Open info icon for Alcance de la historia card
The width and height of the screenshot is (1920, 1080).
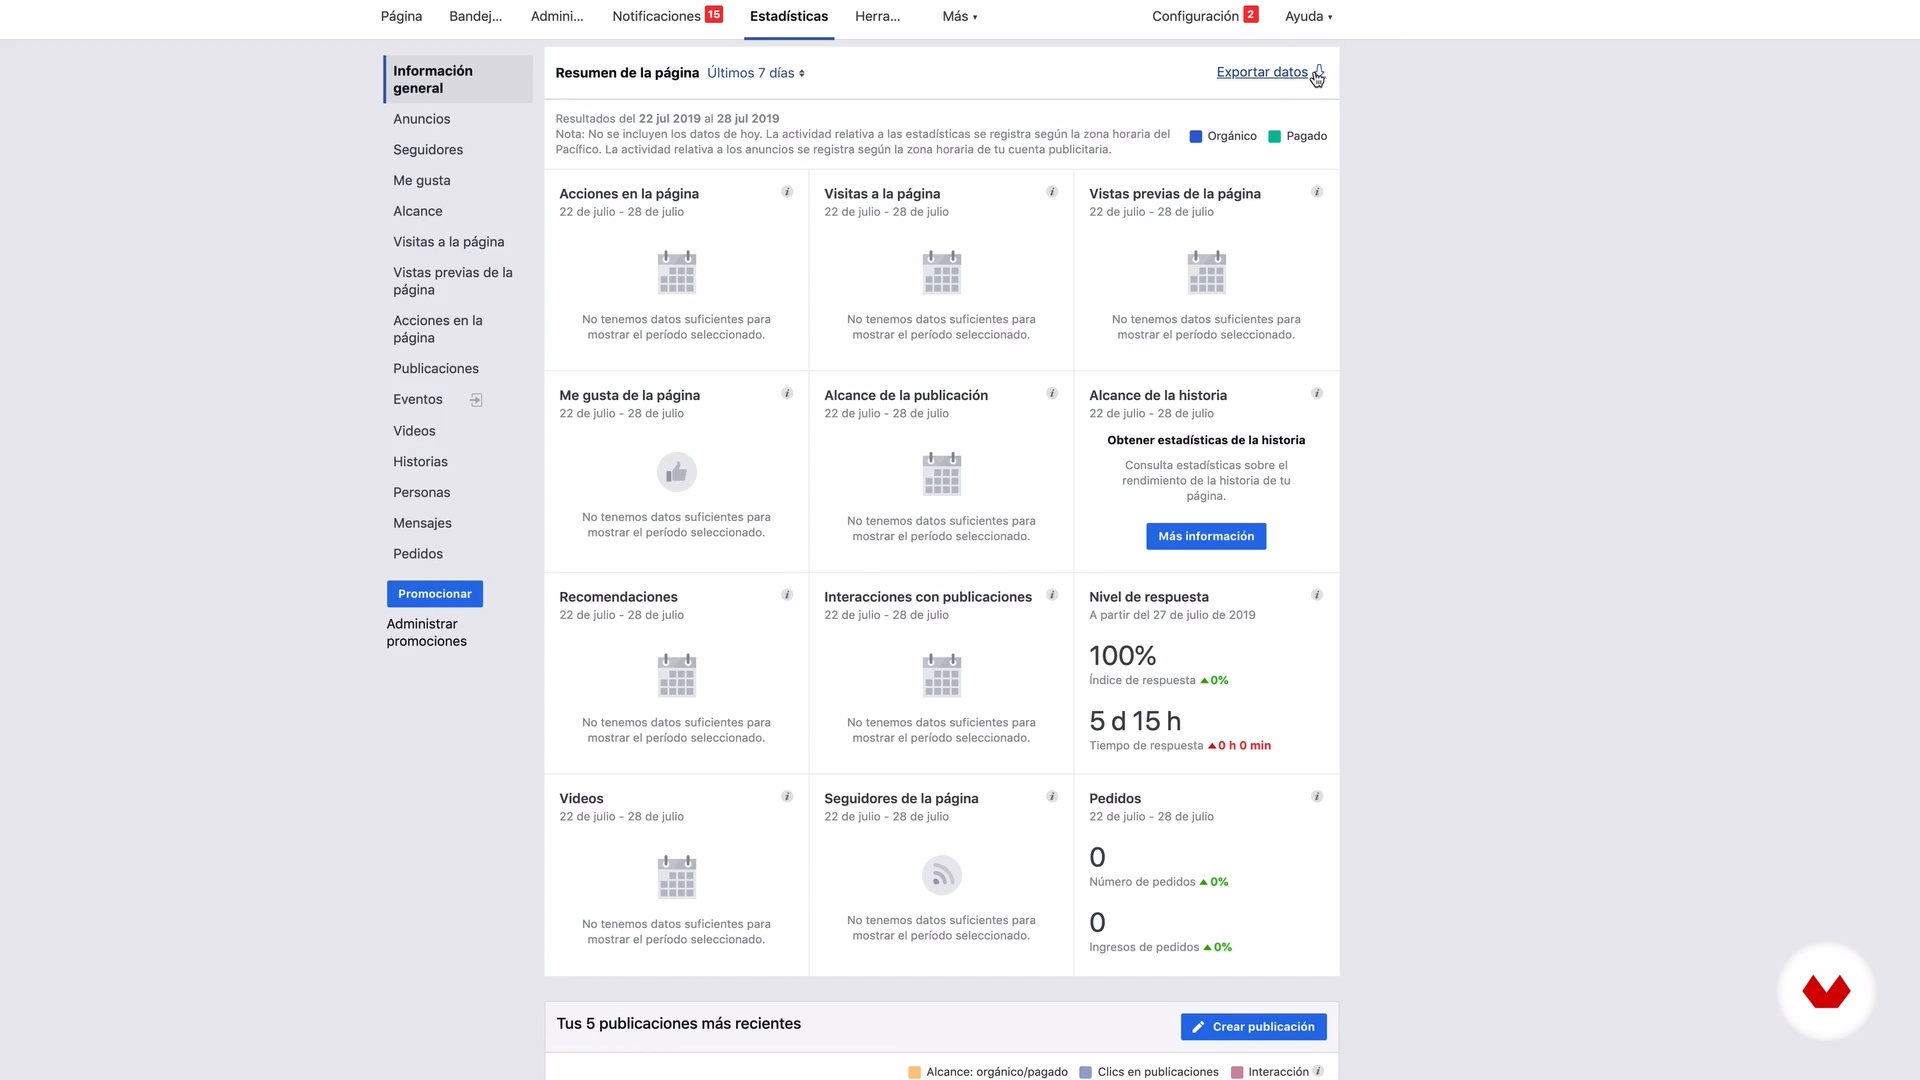coord(1317,394)
